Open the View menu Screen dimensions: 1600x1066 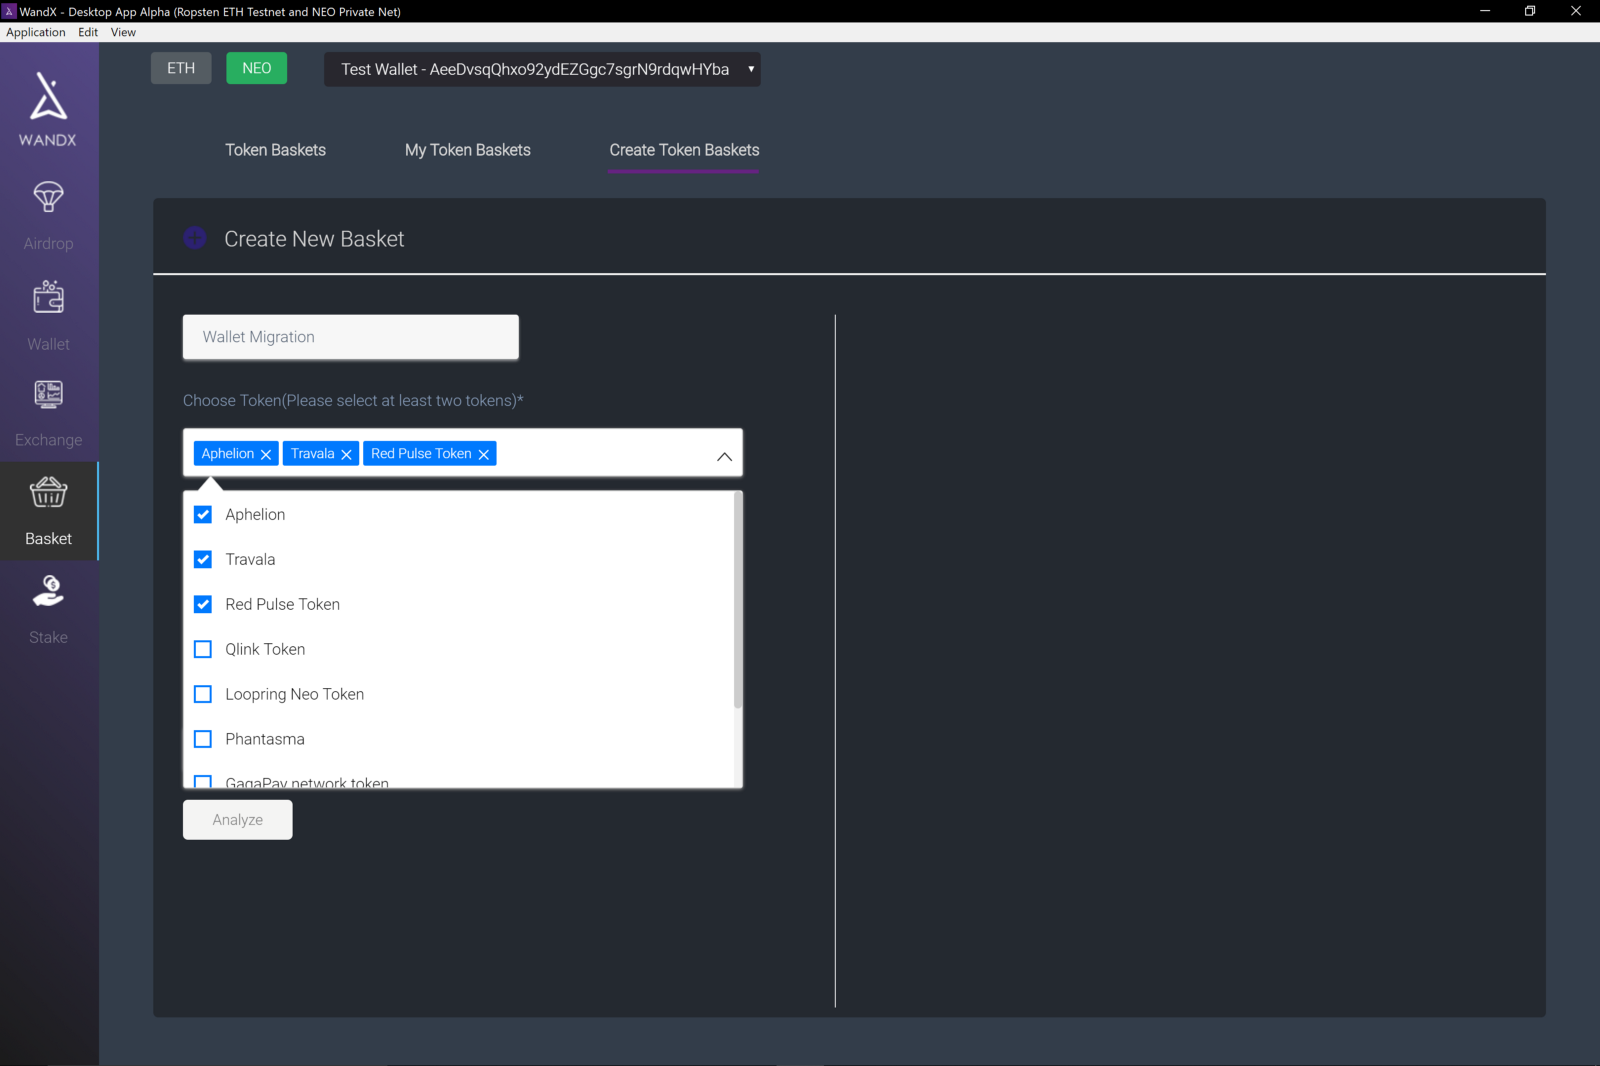tap(123, 32)
